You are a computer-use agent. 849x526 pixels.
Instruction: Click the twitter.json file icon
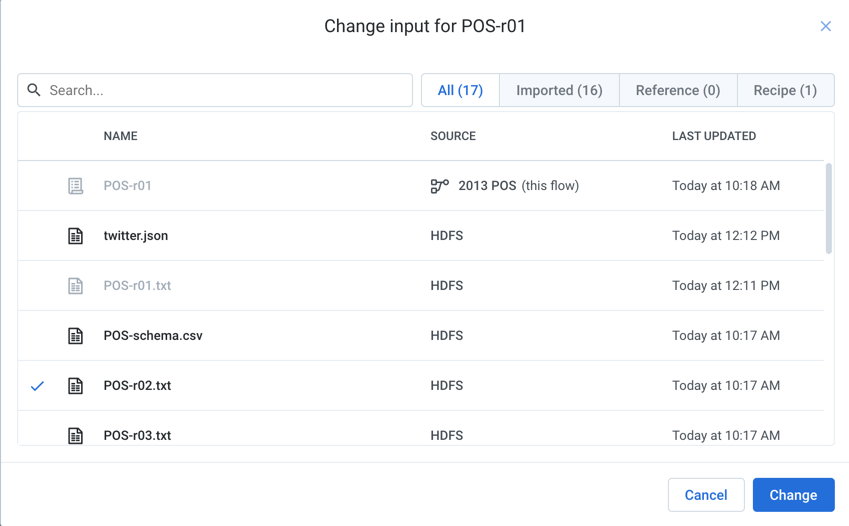click(x=76, y=236)
